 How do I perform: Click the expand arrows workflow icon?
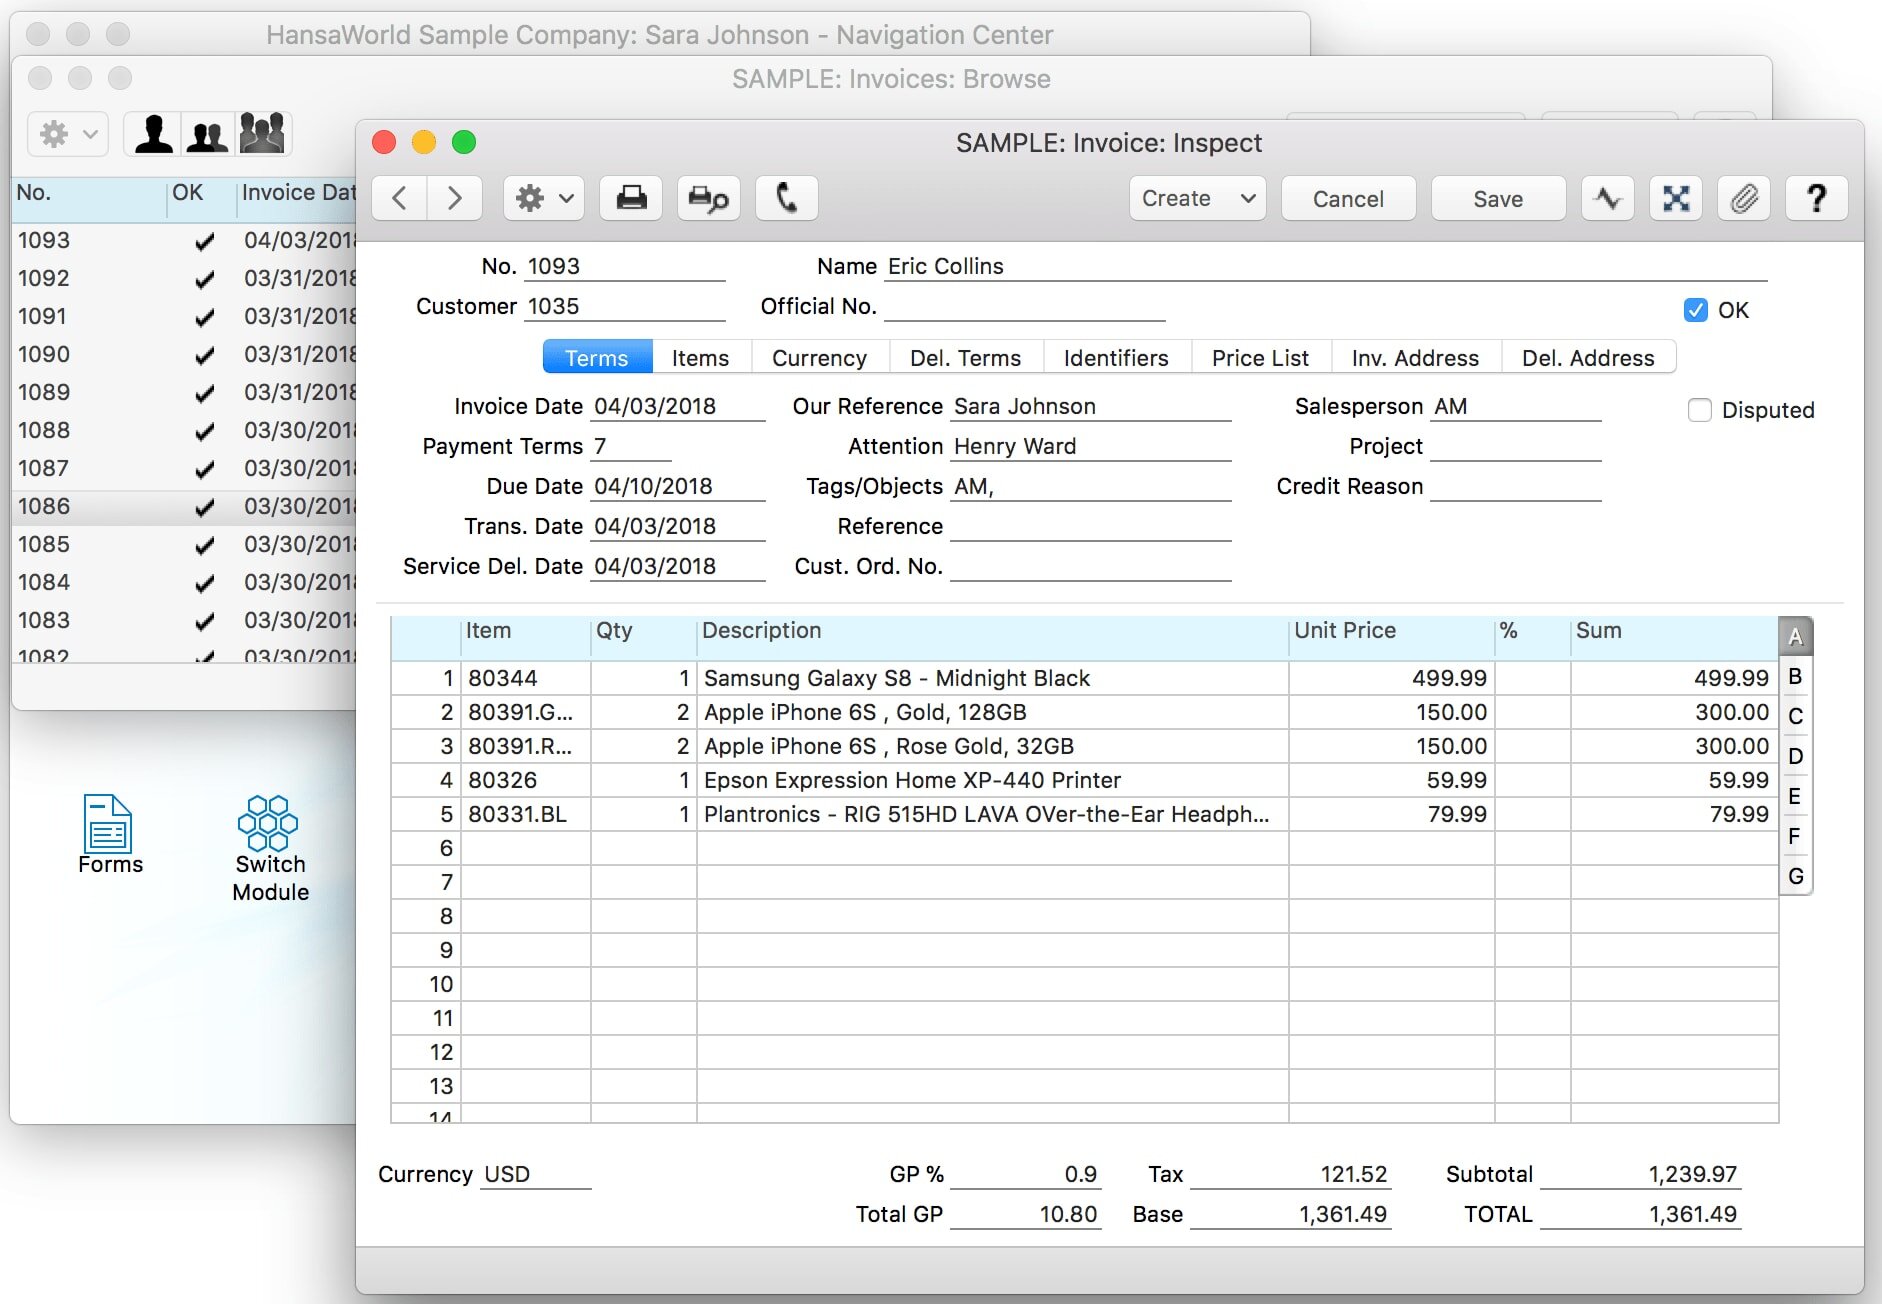[x=1676, y=198]
